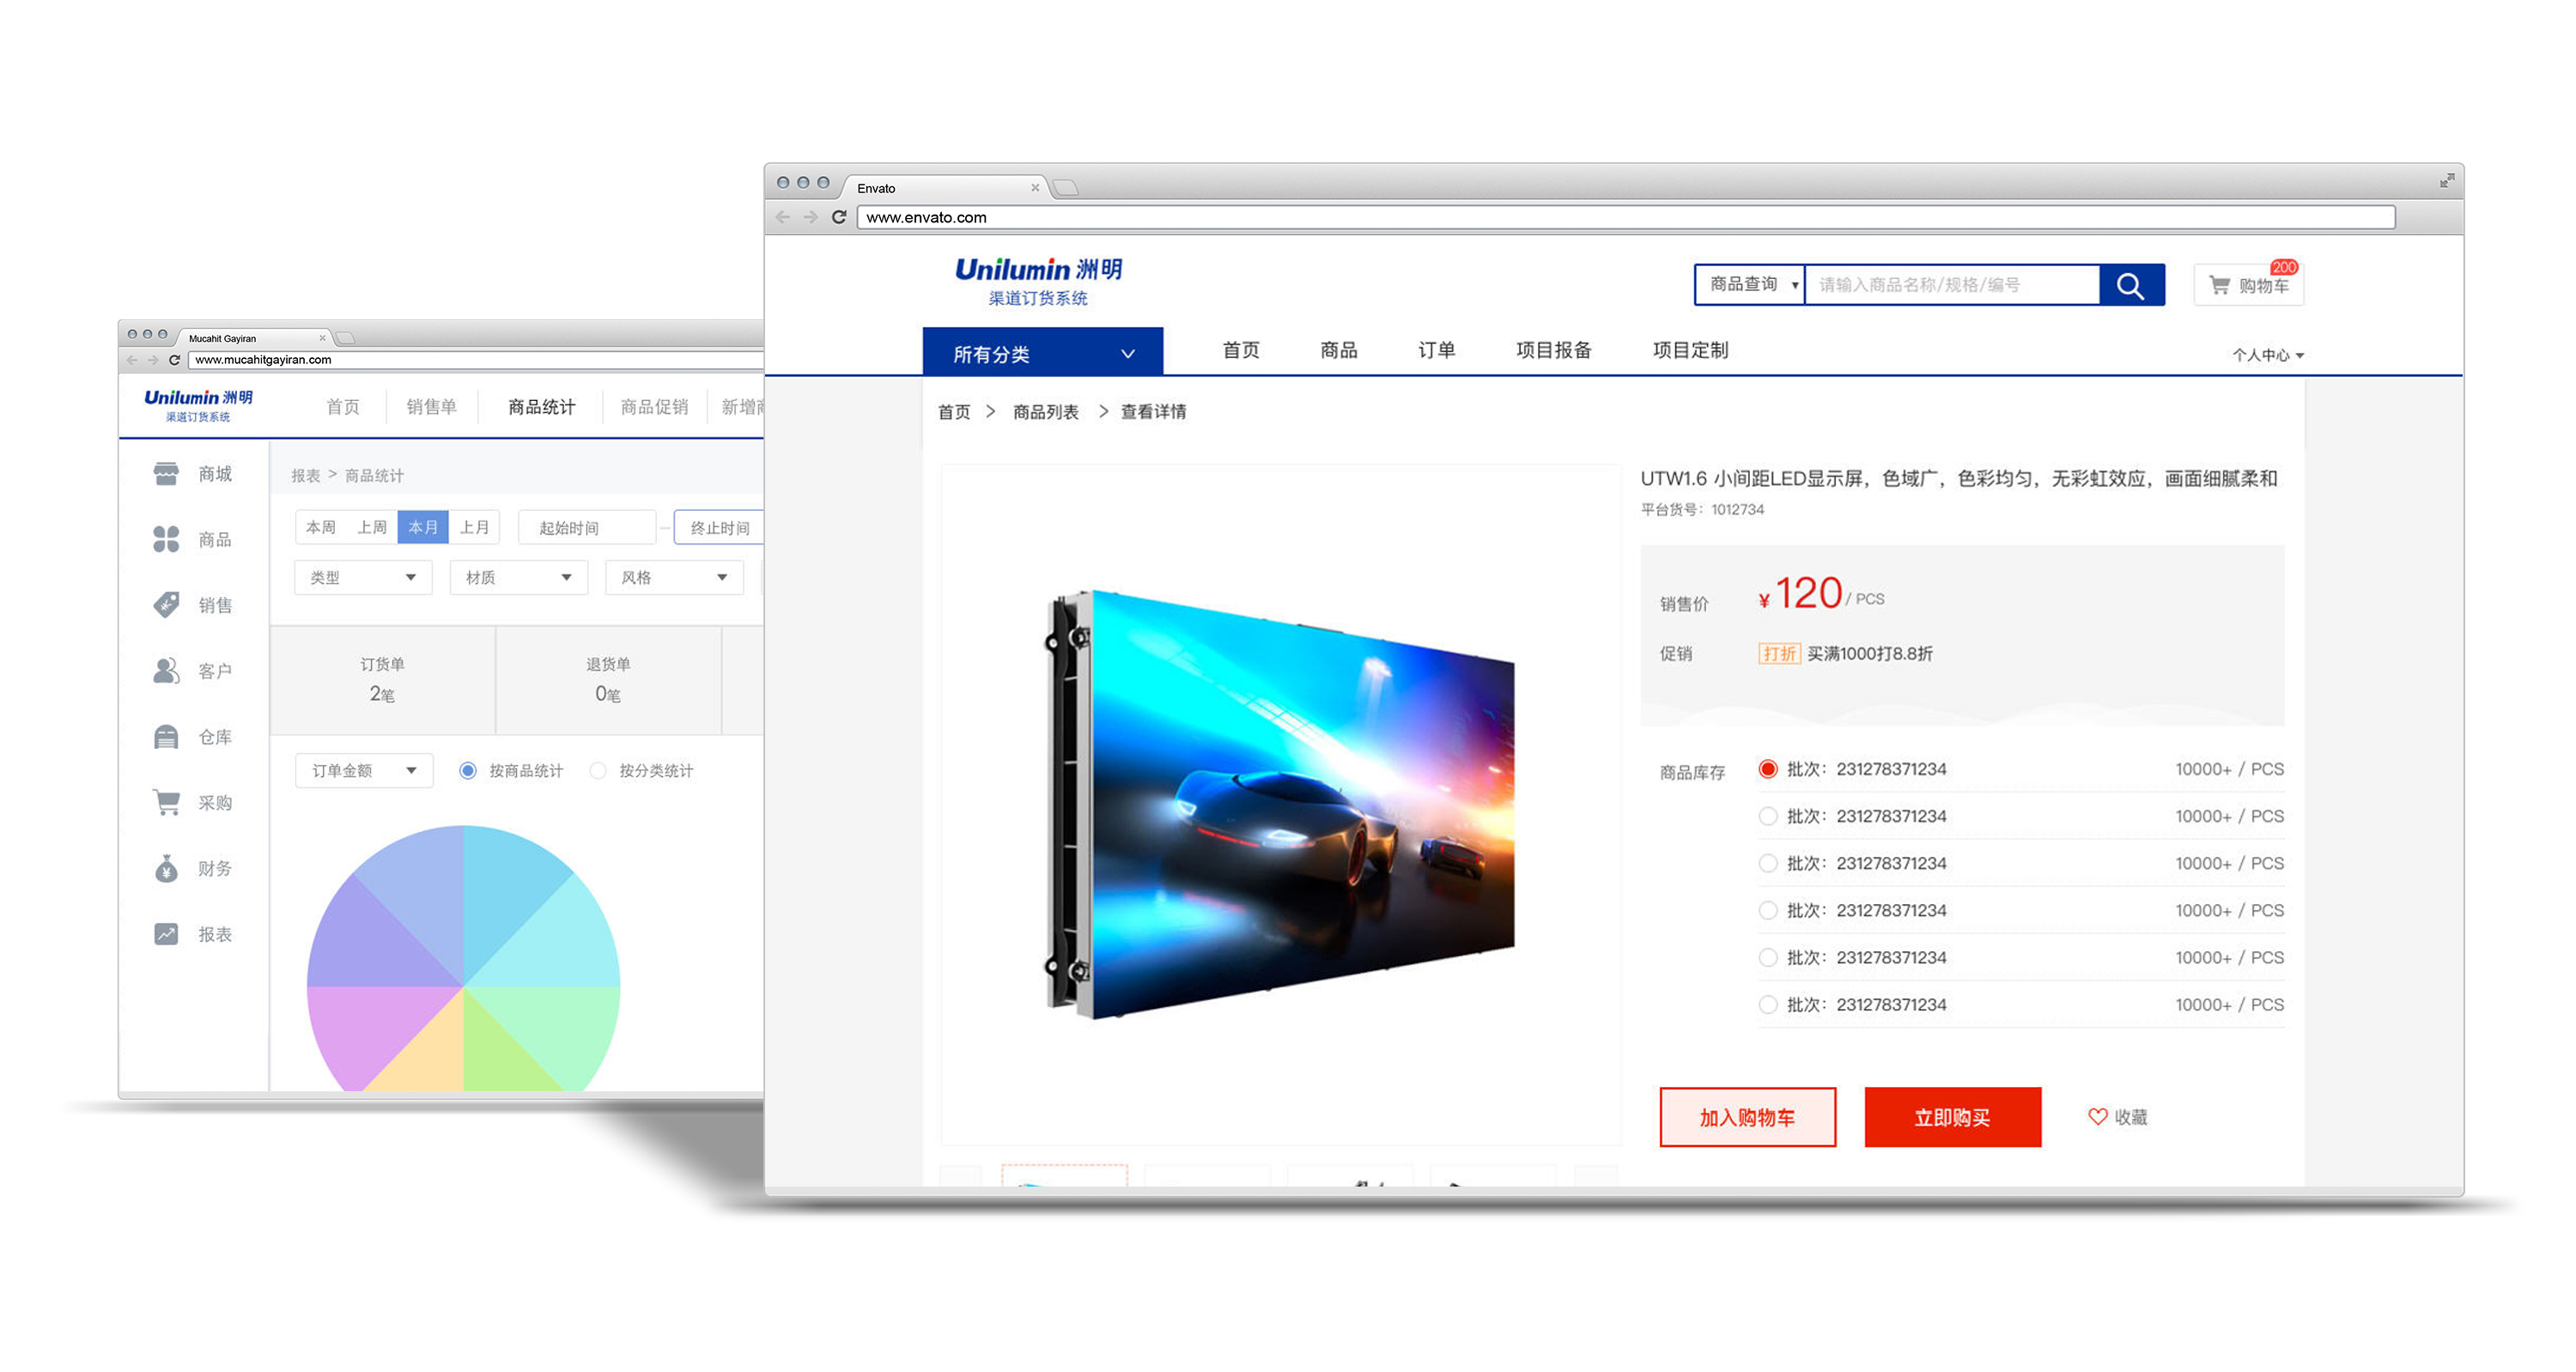The image size is (2576, 1372).
Task: Open 首页 in Envato window navigation bar
Action: click(1241, 350)
